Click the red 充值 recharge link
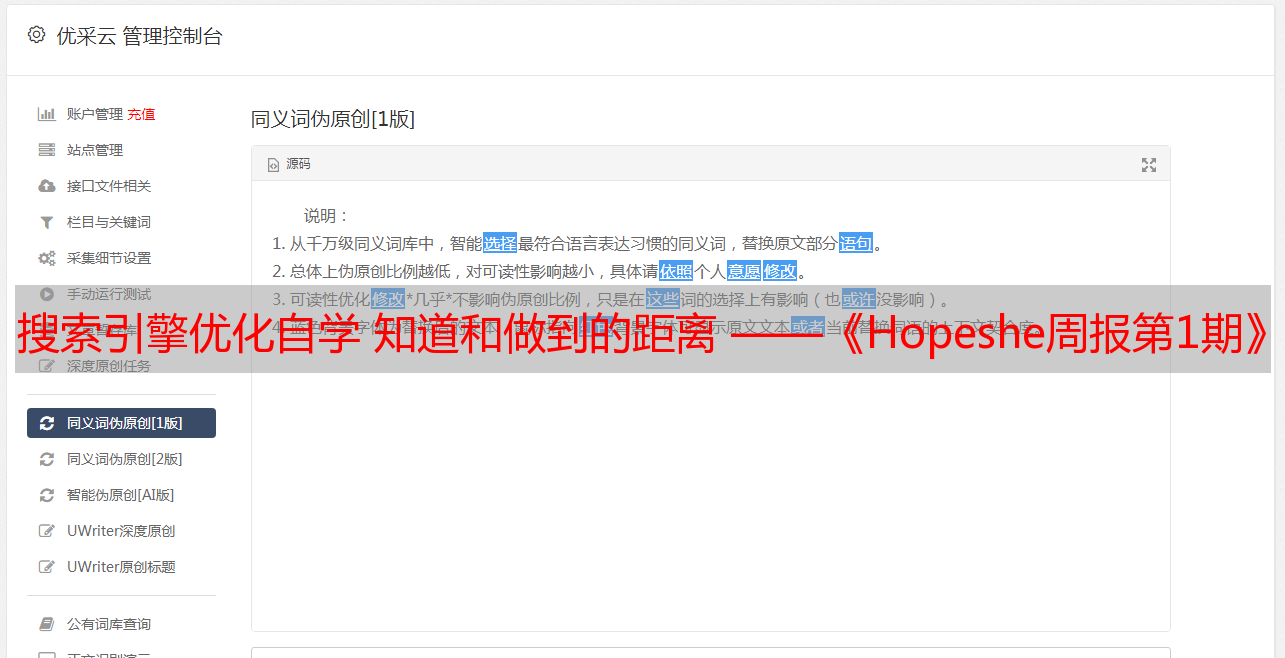Screen dimensions: 1285x658 tap(141, 114)
